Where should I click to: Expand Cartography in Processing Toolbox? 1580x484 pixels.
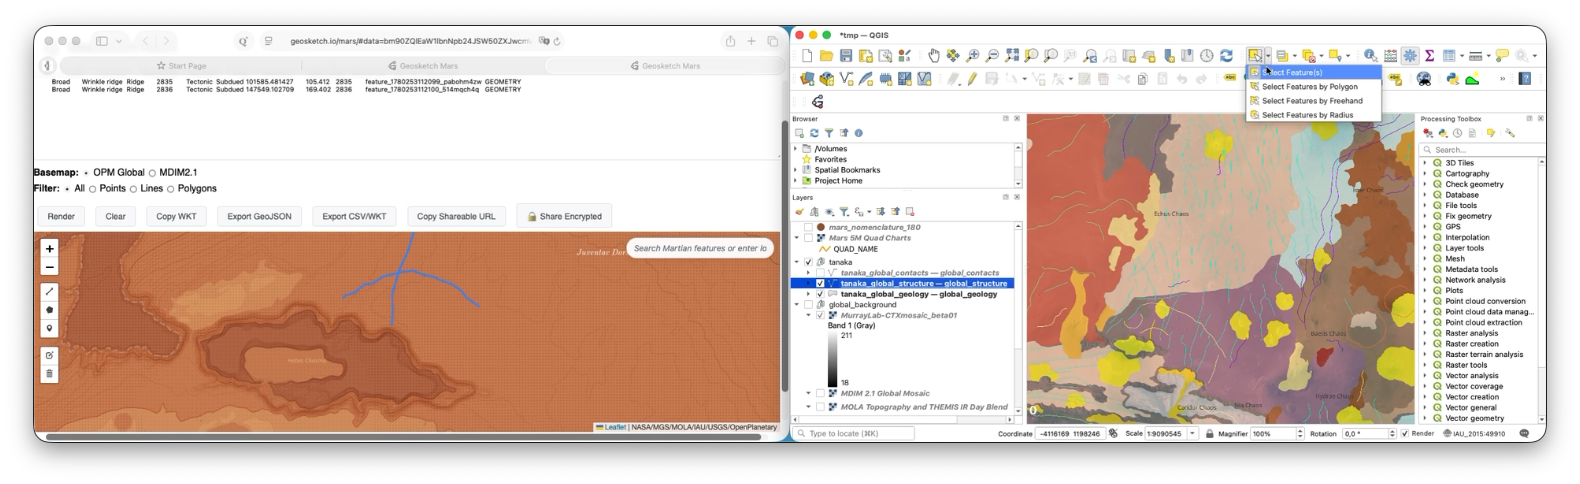(1425, 173)
